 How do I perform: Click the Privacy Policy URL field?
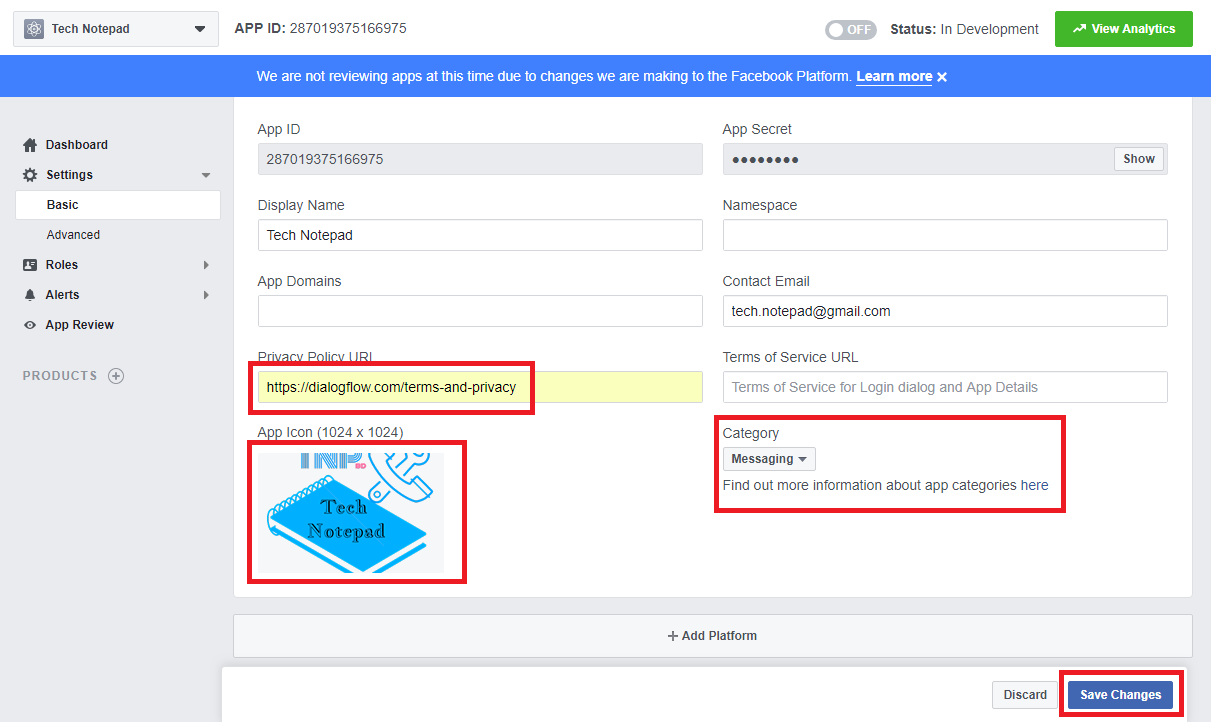pyautogui.click(x=480, y=387)
